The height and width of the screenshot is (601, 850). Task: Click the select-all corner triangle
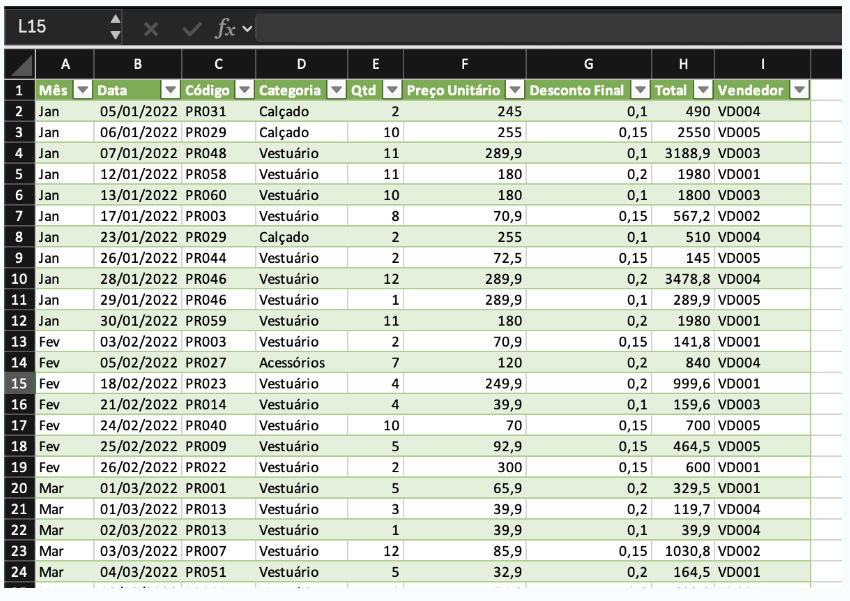coord(20,64)
